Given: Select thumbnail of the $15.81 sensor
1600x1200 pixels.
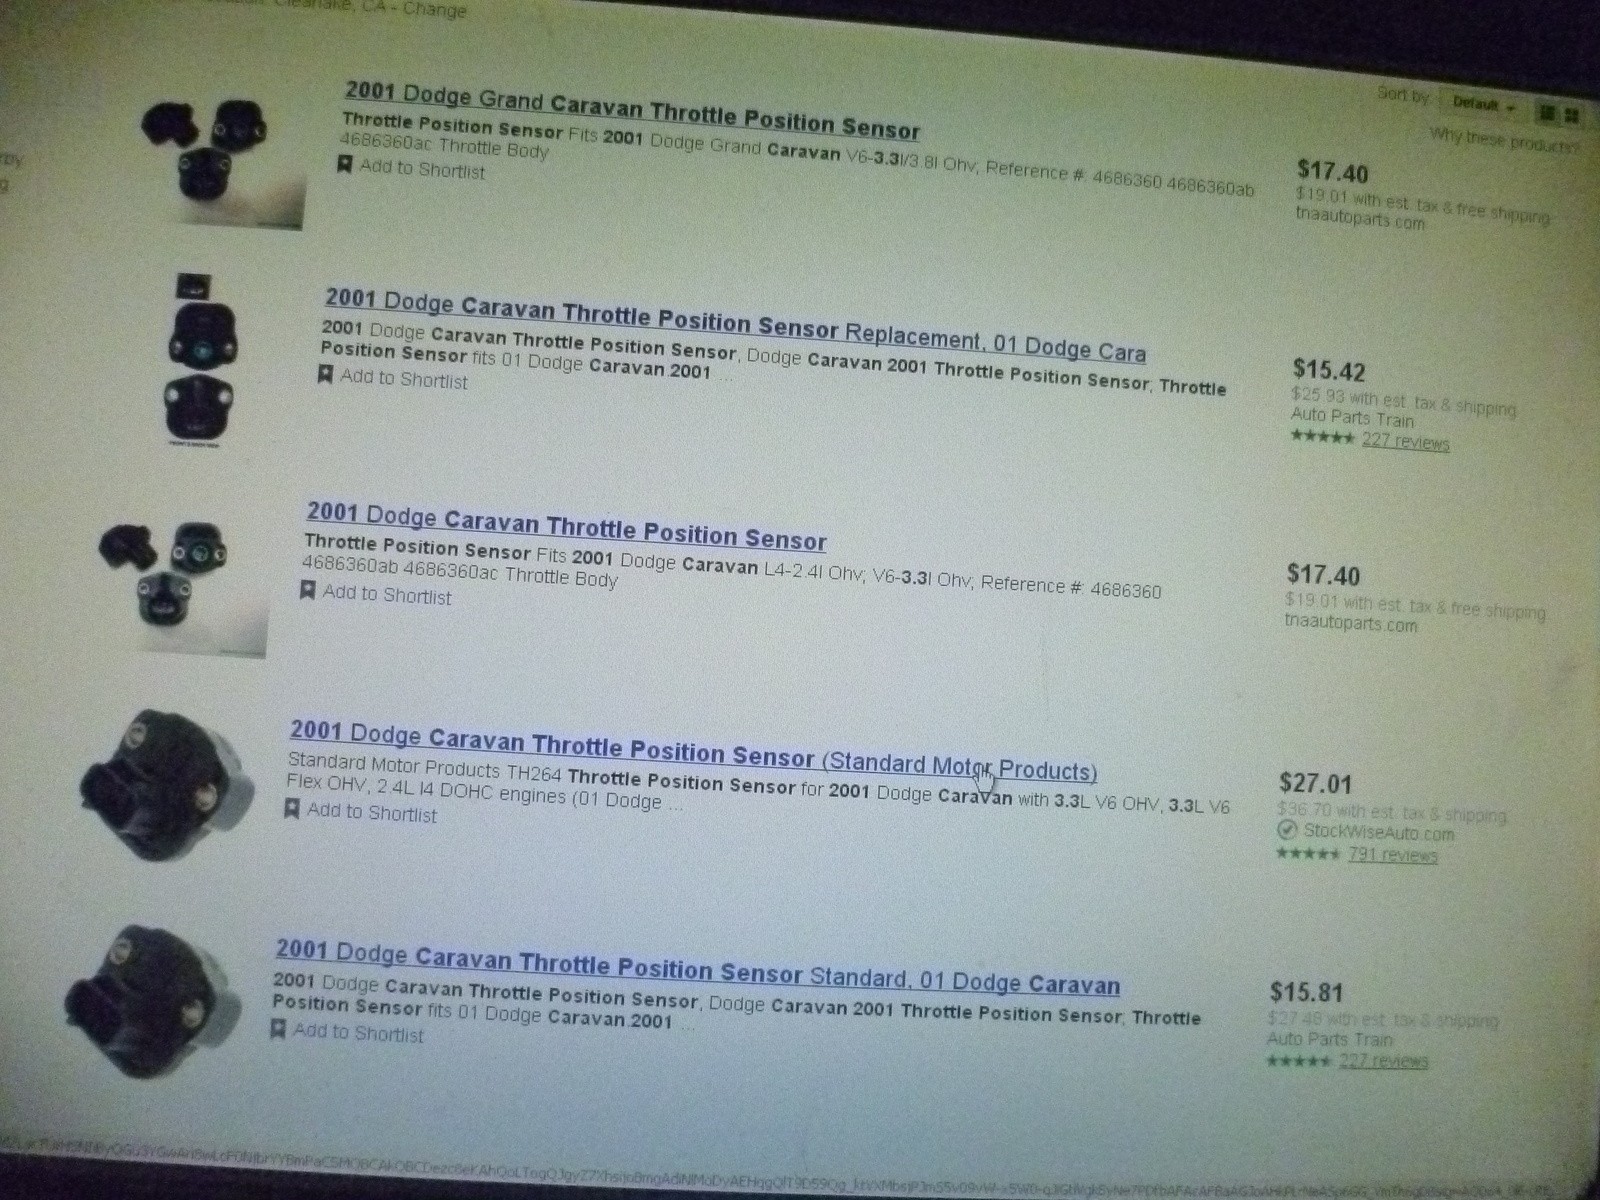Looking at the screenshot, I should tap(155, 1000).
